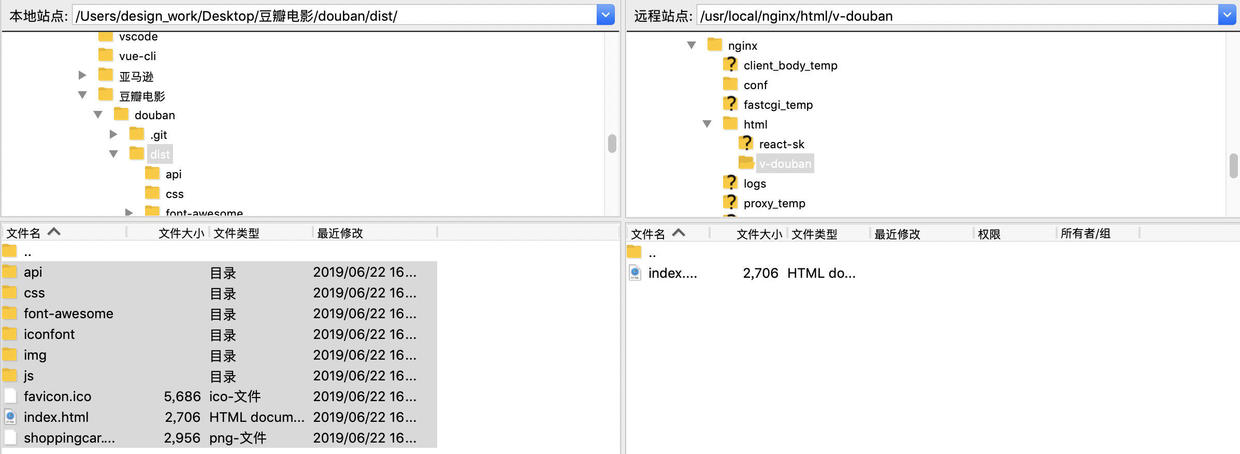Select the api folder icon in local file list

click(10, 272)
